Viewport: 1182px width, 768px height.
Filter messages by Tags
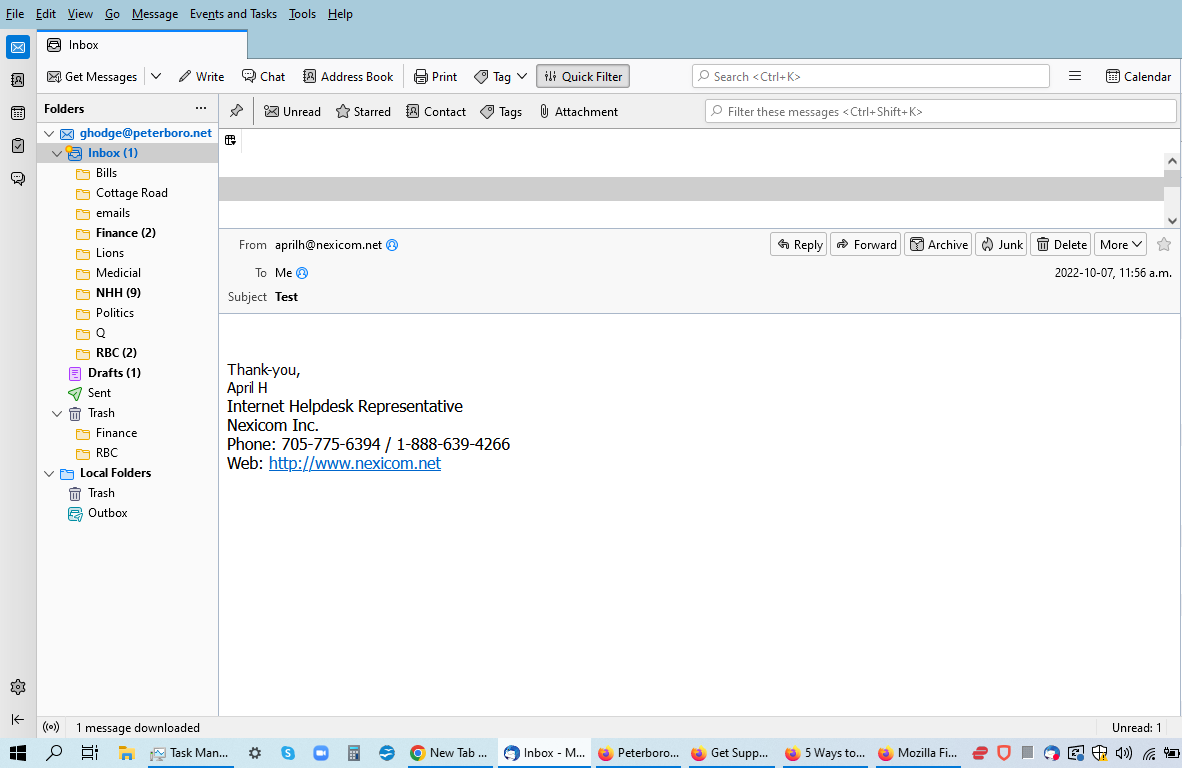[x=501, y=112]
